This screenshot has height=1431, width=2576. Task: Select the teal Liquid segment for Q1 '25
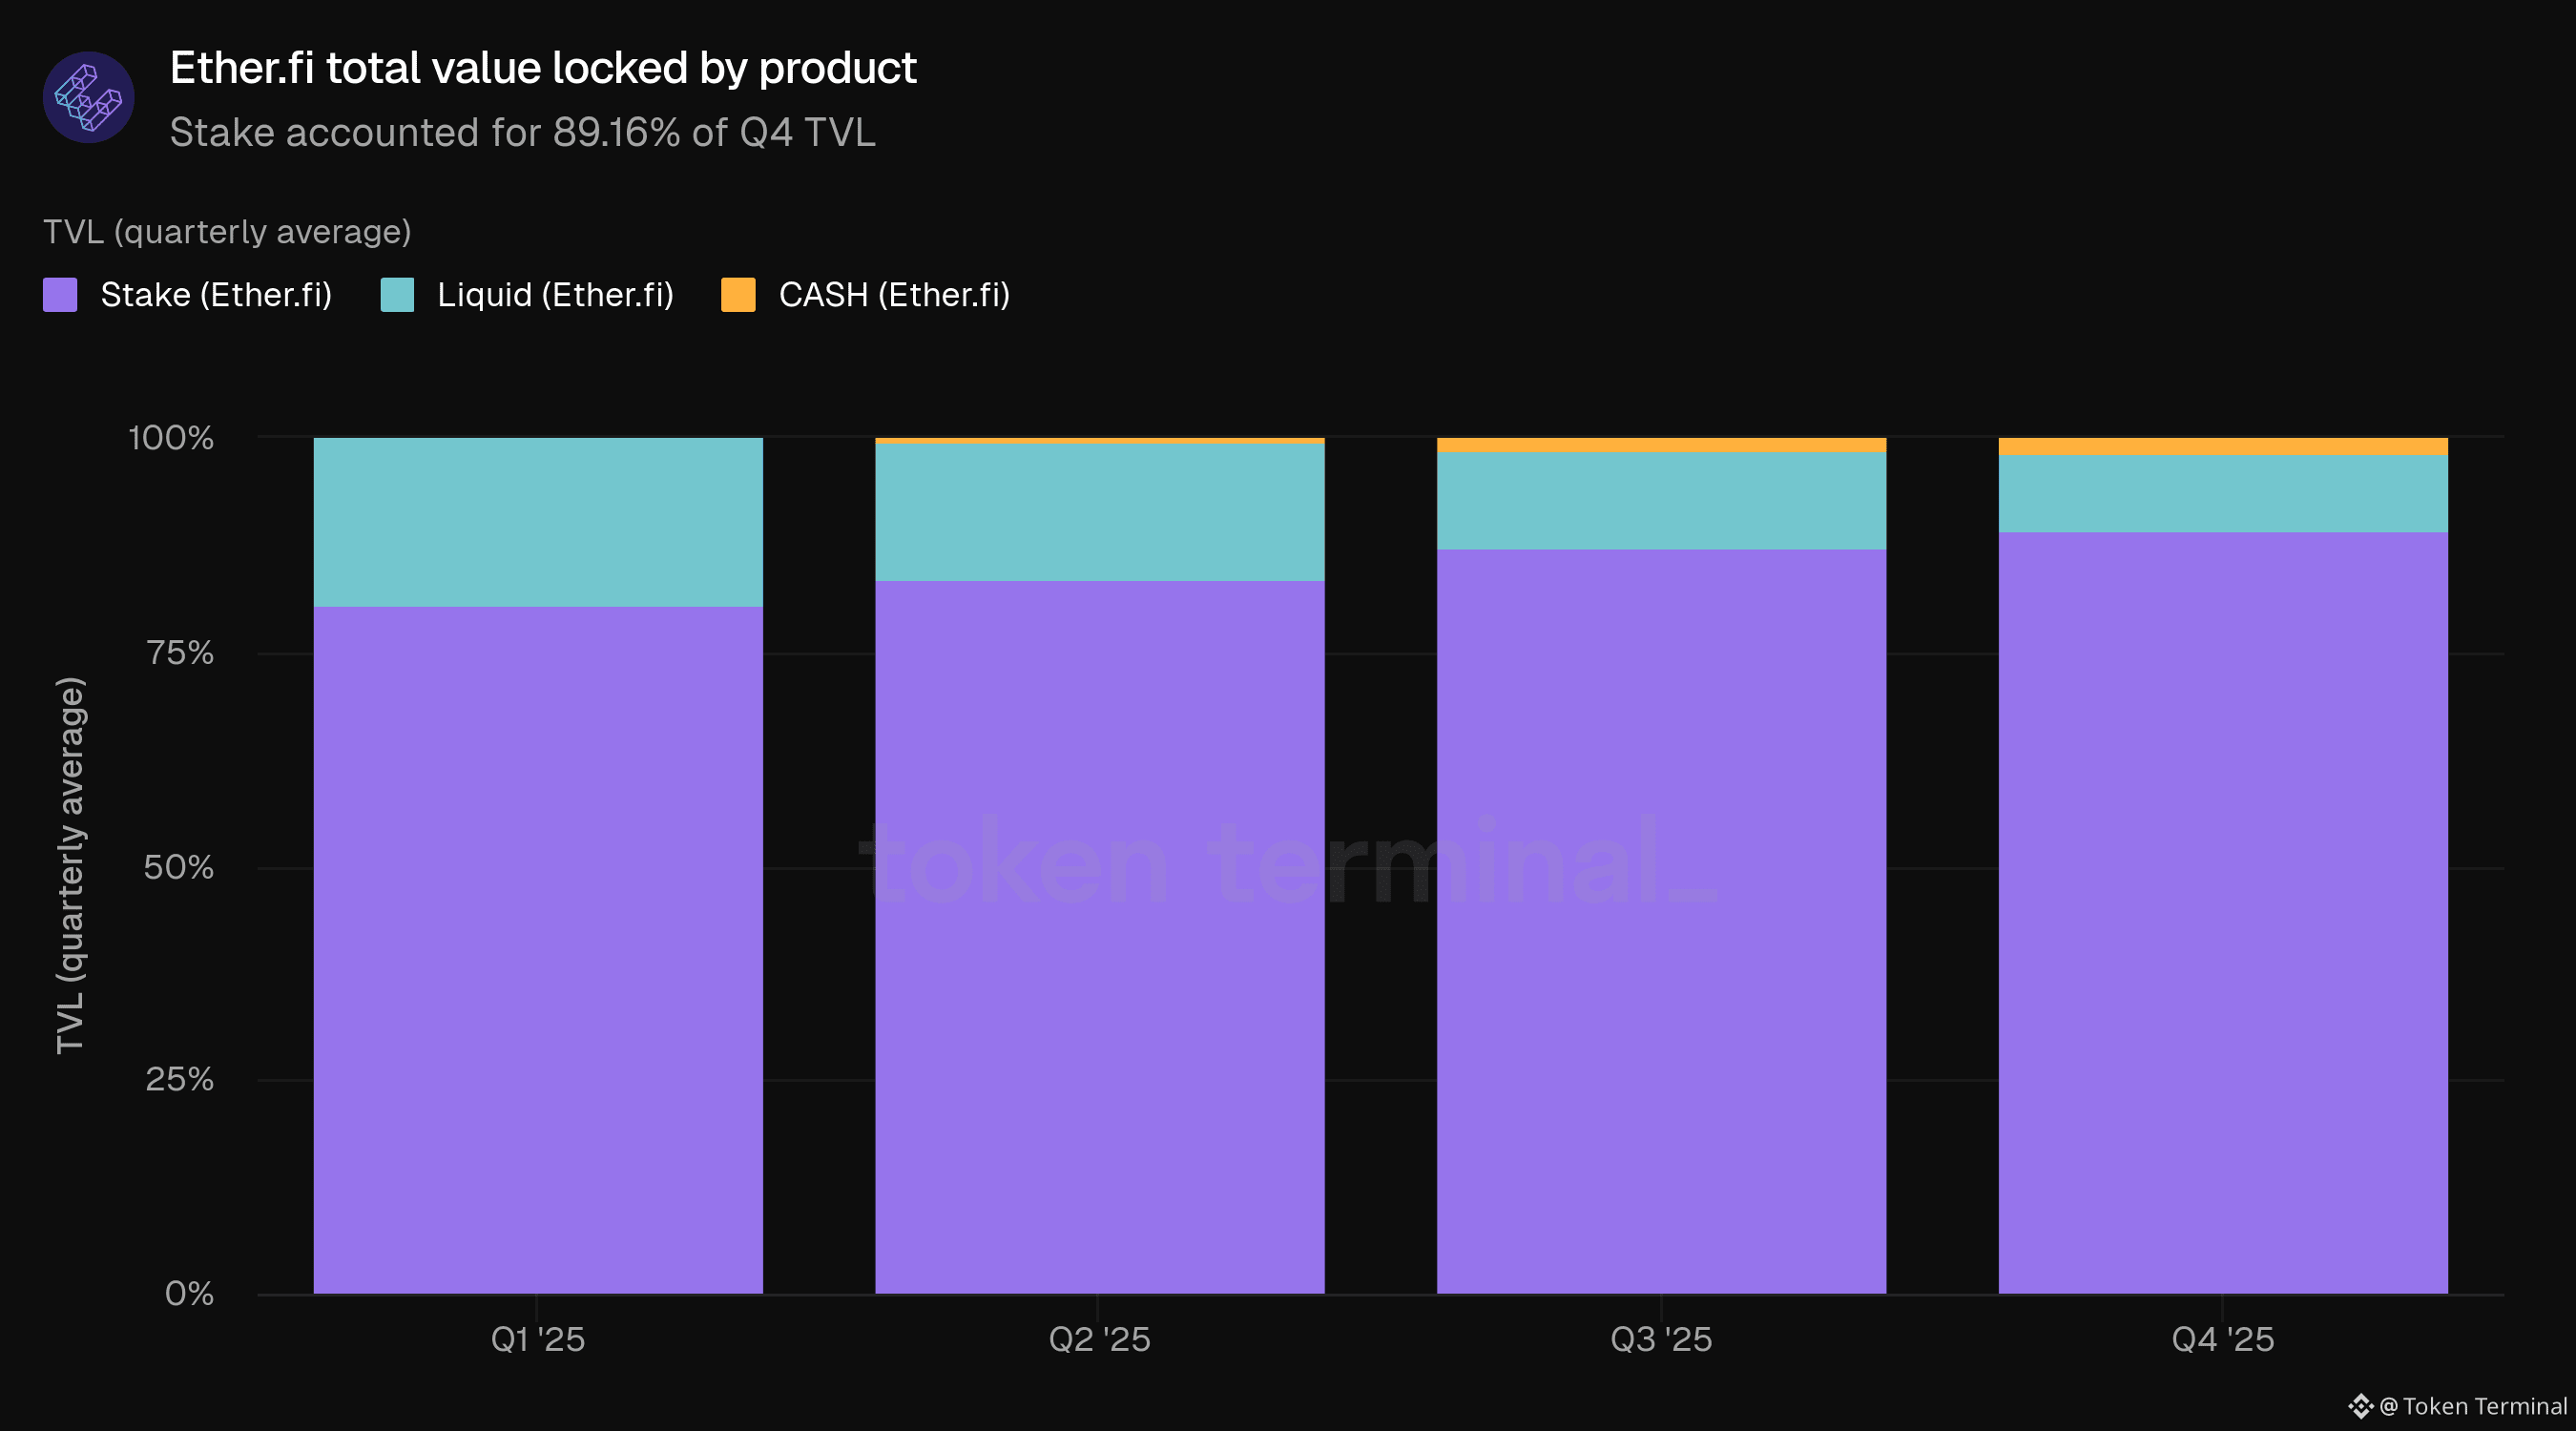tap(538, 522)
